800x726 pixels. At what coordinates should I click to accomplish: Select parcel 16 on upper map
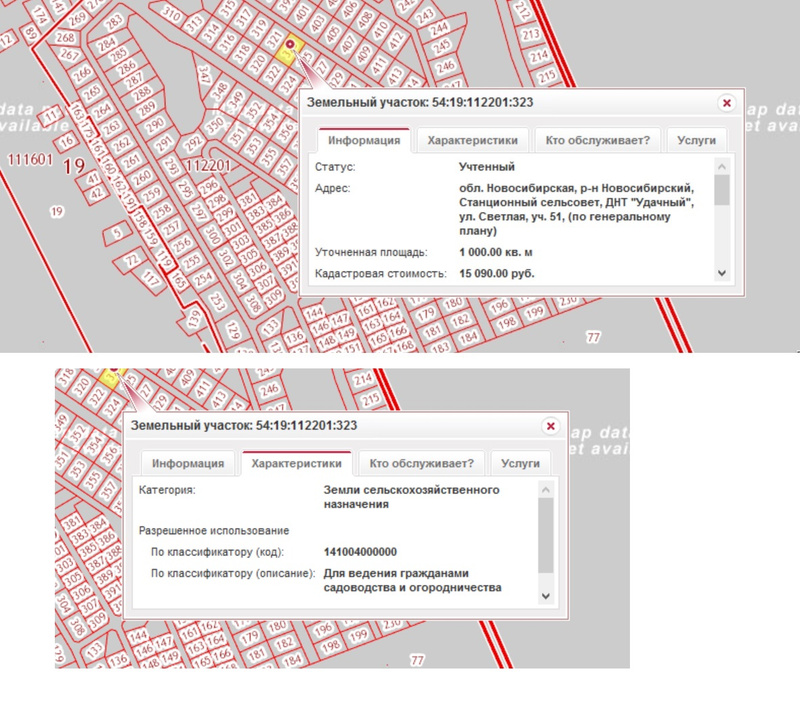coord(66,141)
